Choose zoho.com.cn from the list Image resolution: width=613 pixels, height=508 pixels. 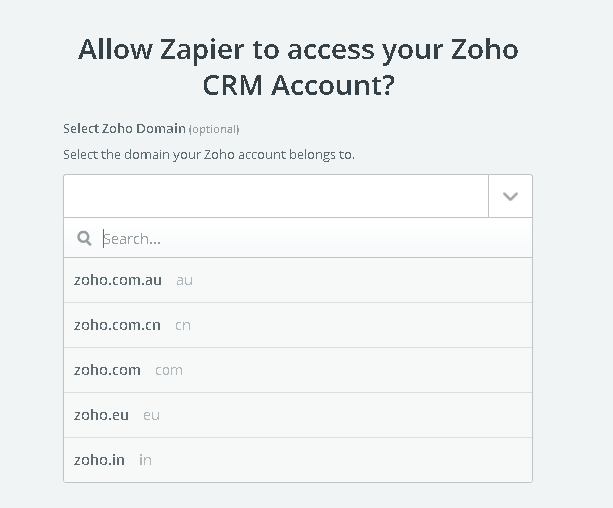(x=117, y=325)
